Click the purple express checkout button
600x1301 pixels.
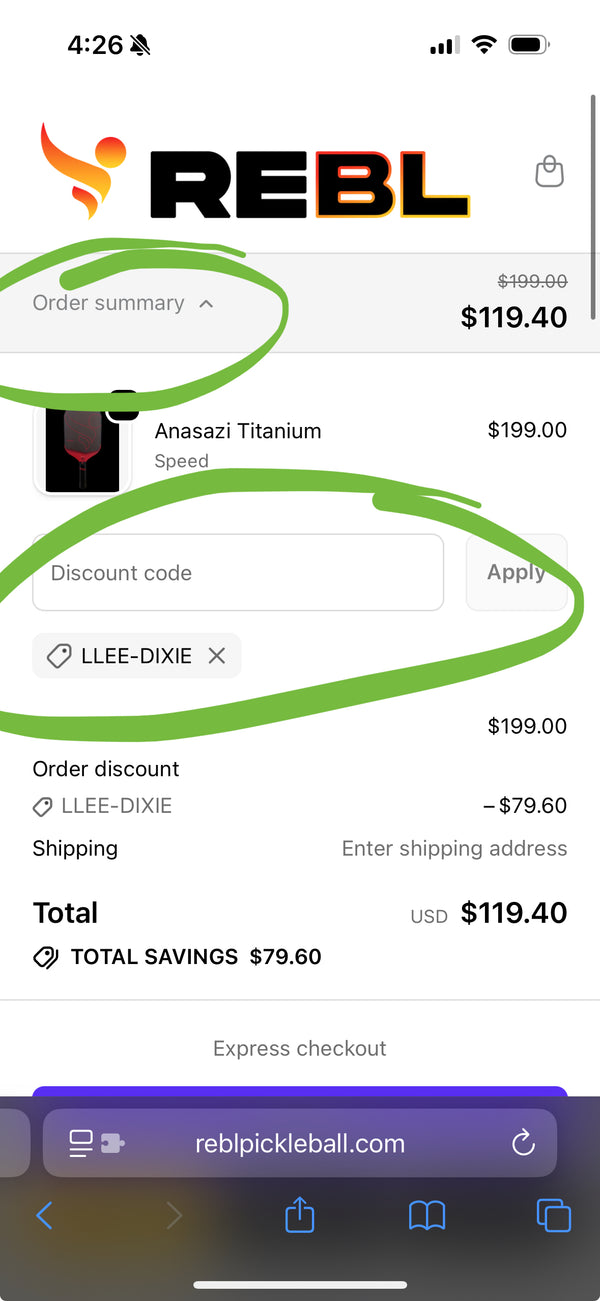(300, 1092)
